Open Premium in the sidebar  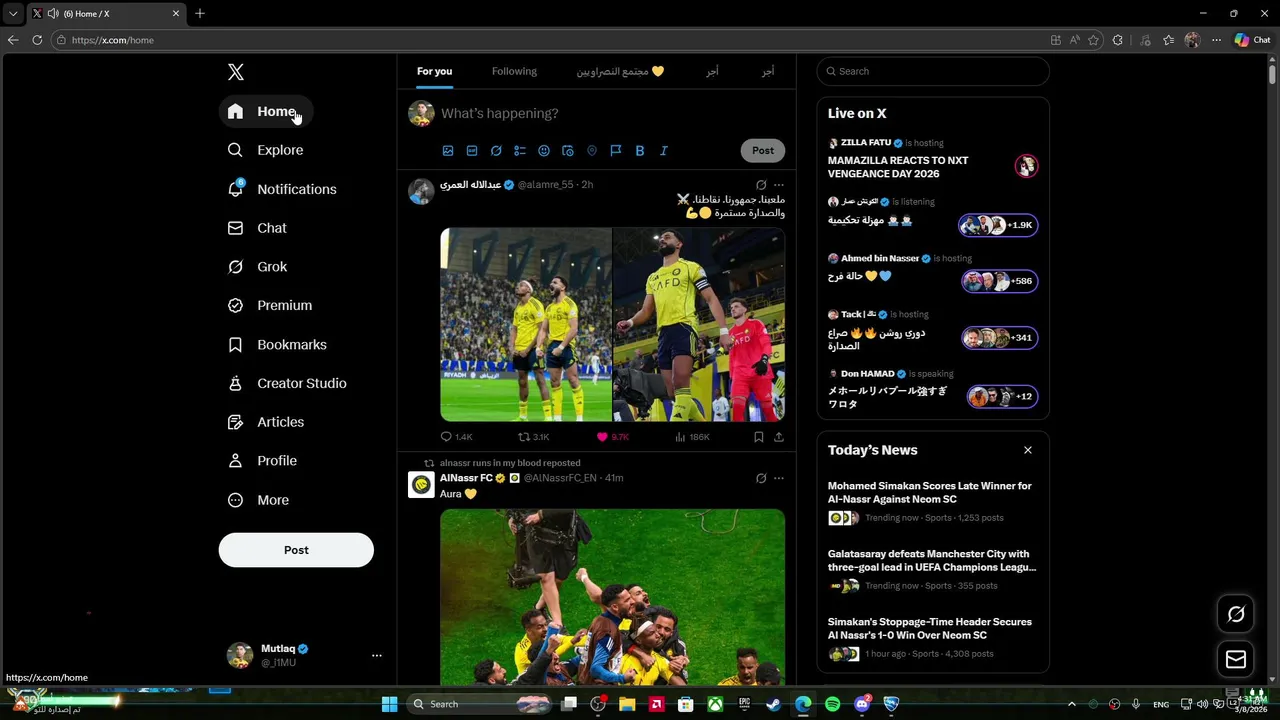point(270,305)
